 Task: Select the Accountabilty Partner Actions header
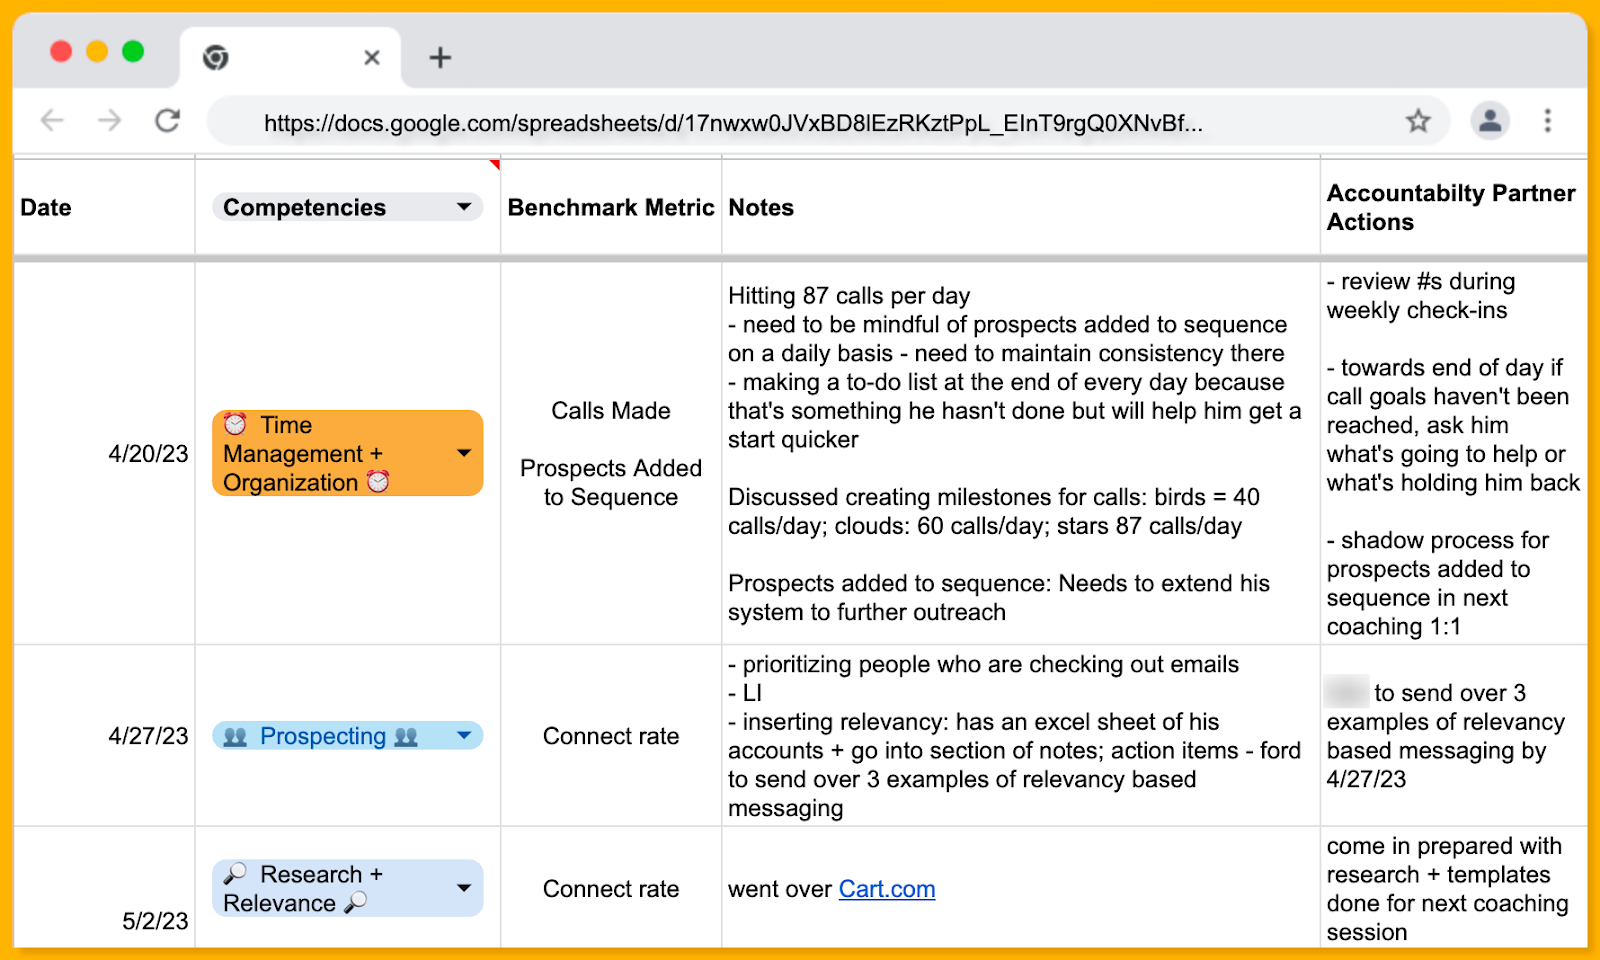click(1452, 207)
